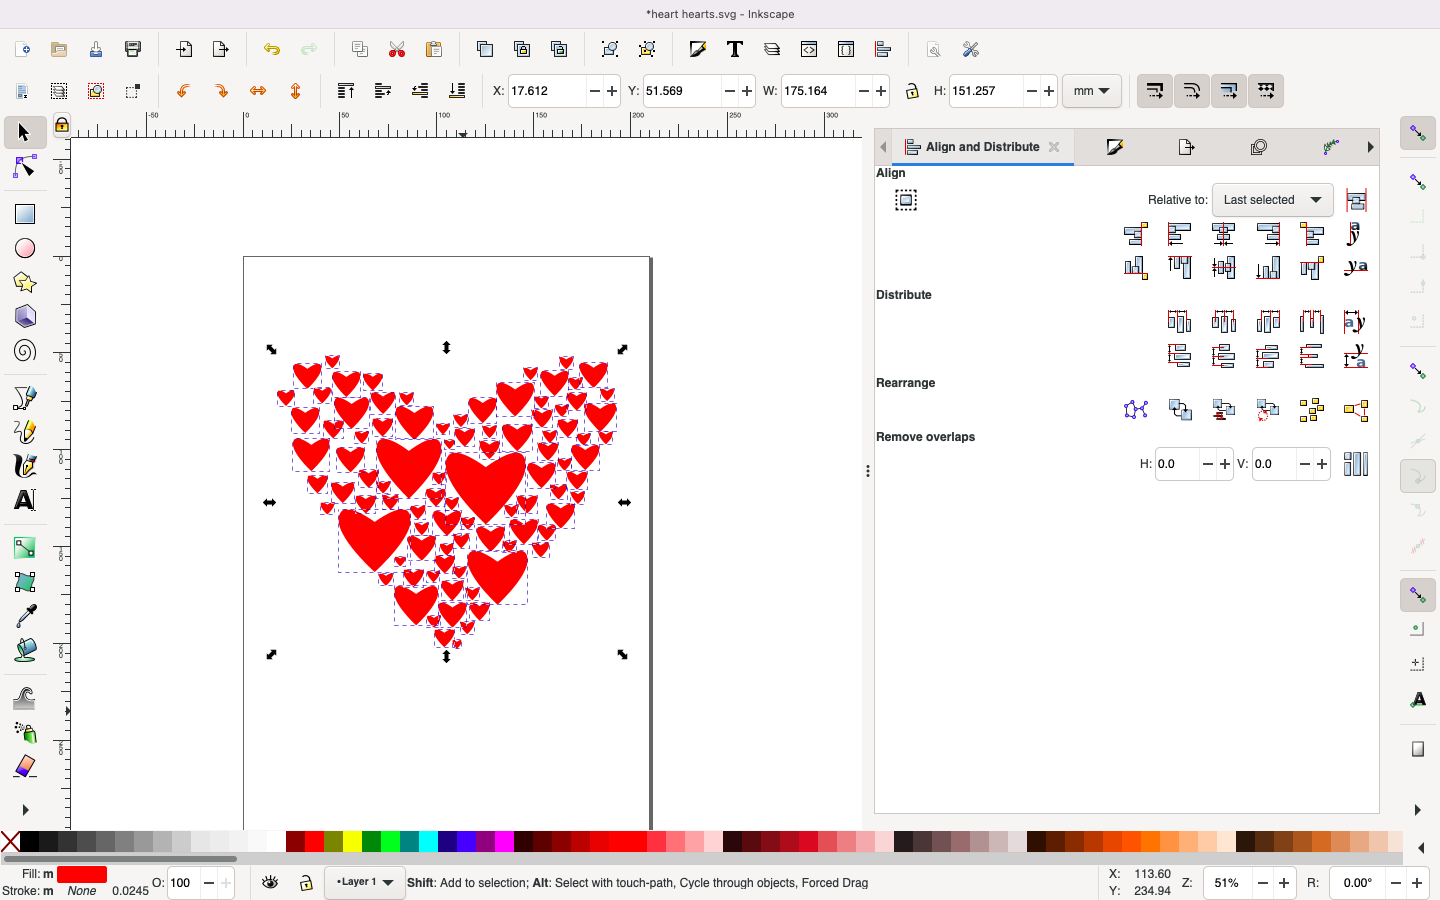Screen dimensions: 1440x900
Task: Open the "Relative to" dropdown
Action: pos(1271,200)
